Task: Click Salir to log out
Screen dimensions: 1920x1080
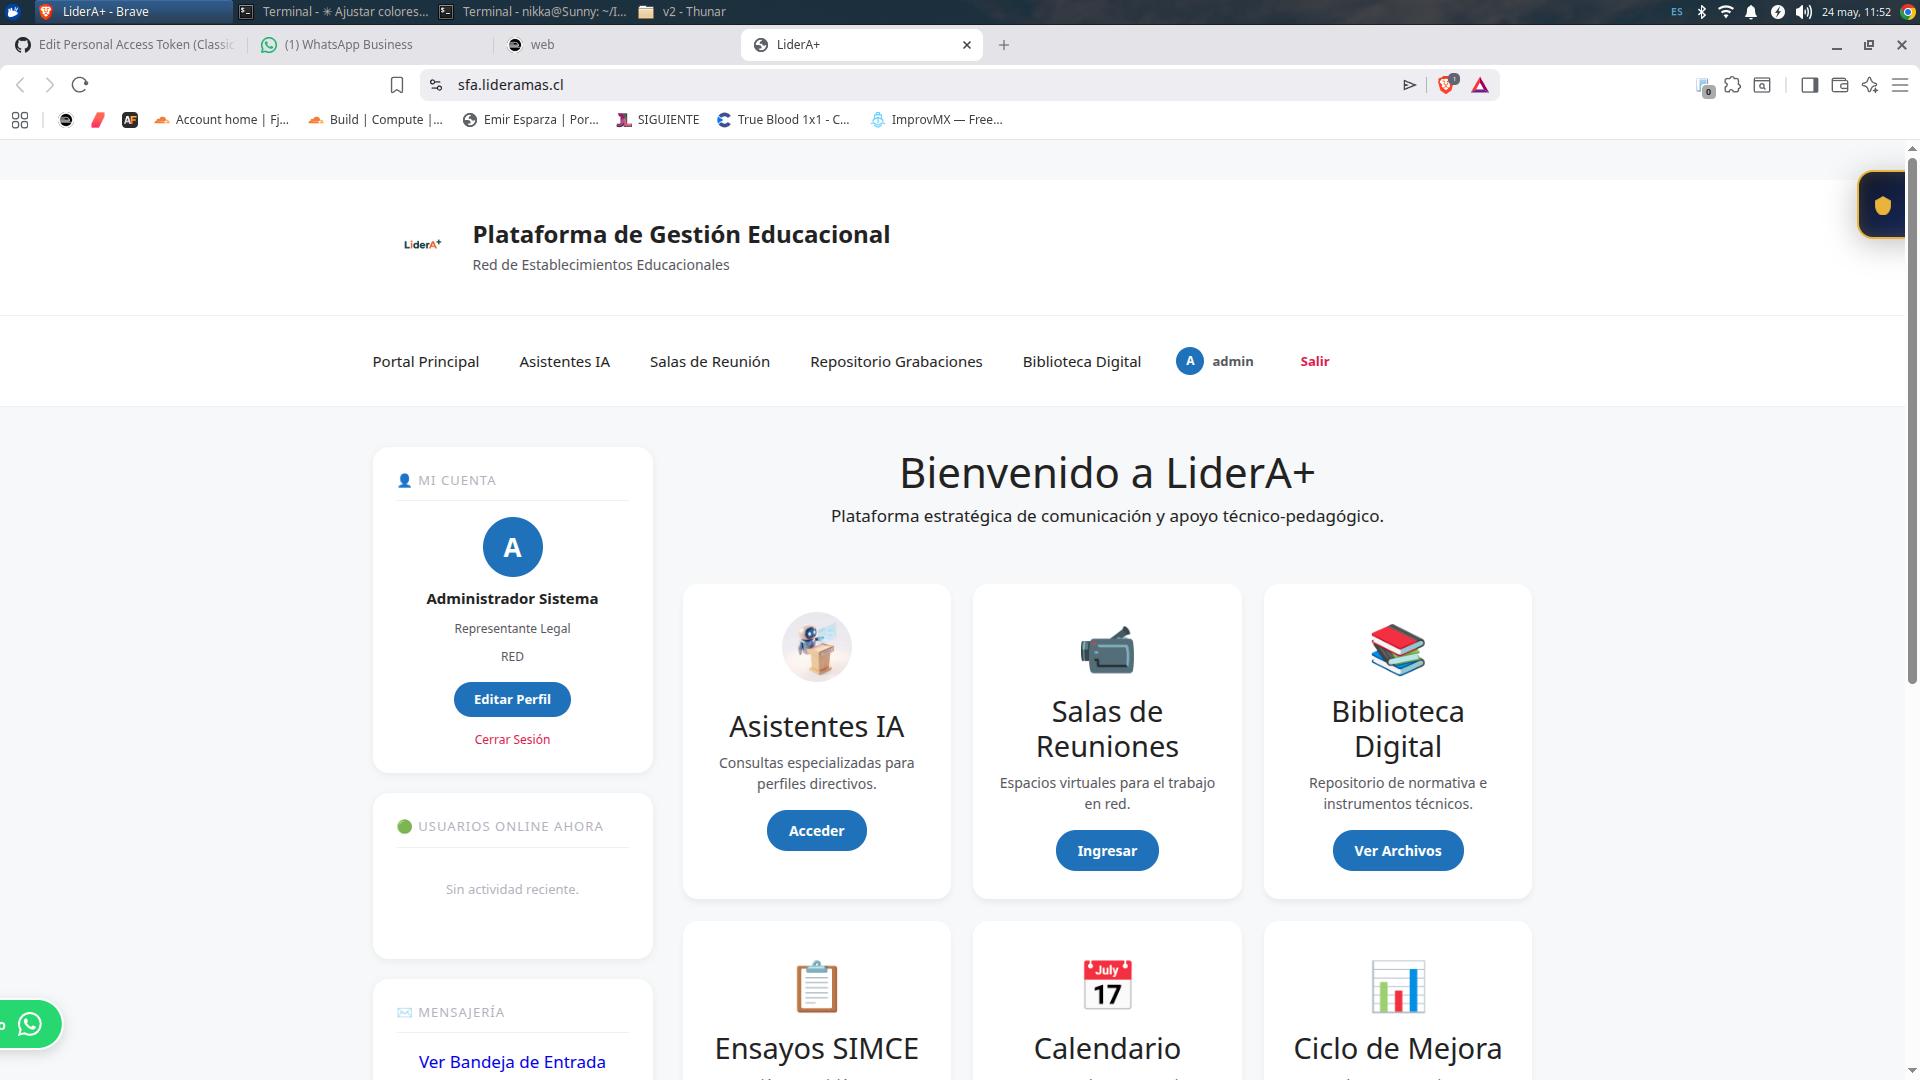Action: (1315, 361)
